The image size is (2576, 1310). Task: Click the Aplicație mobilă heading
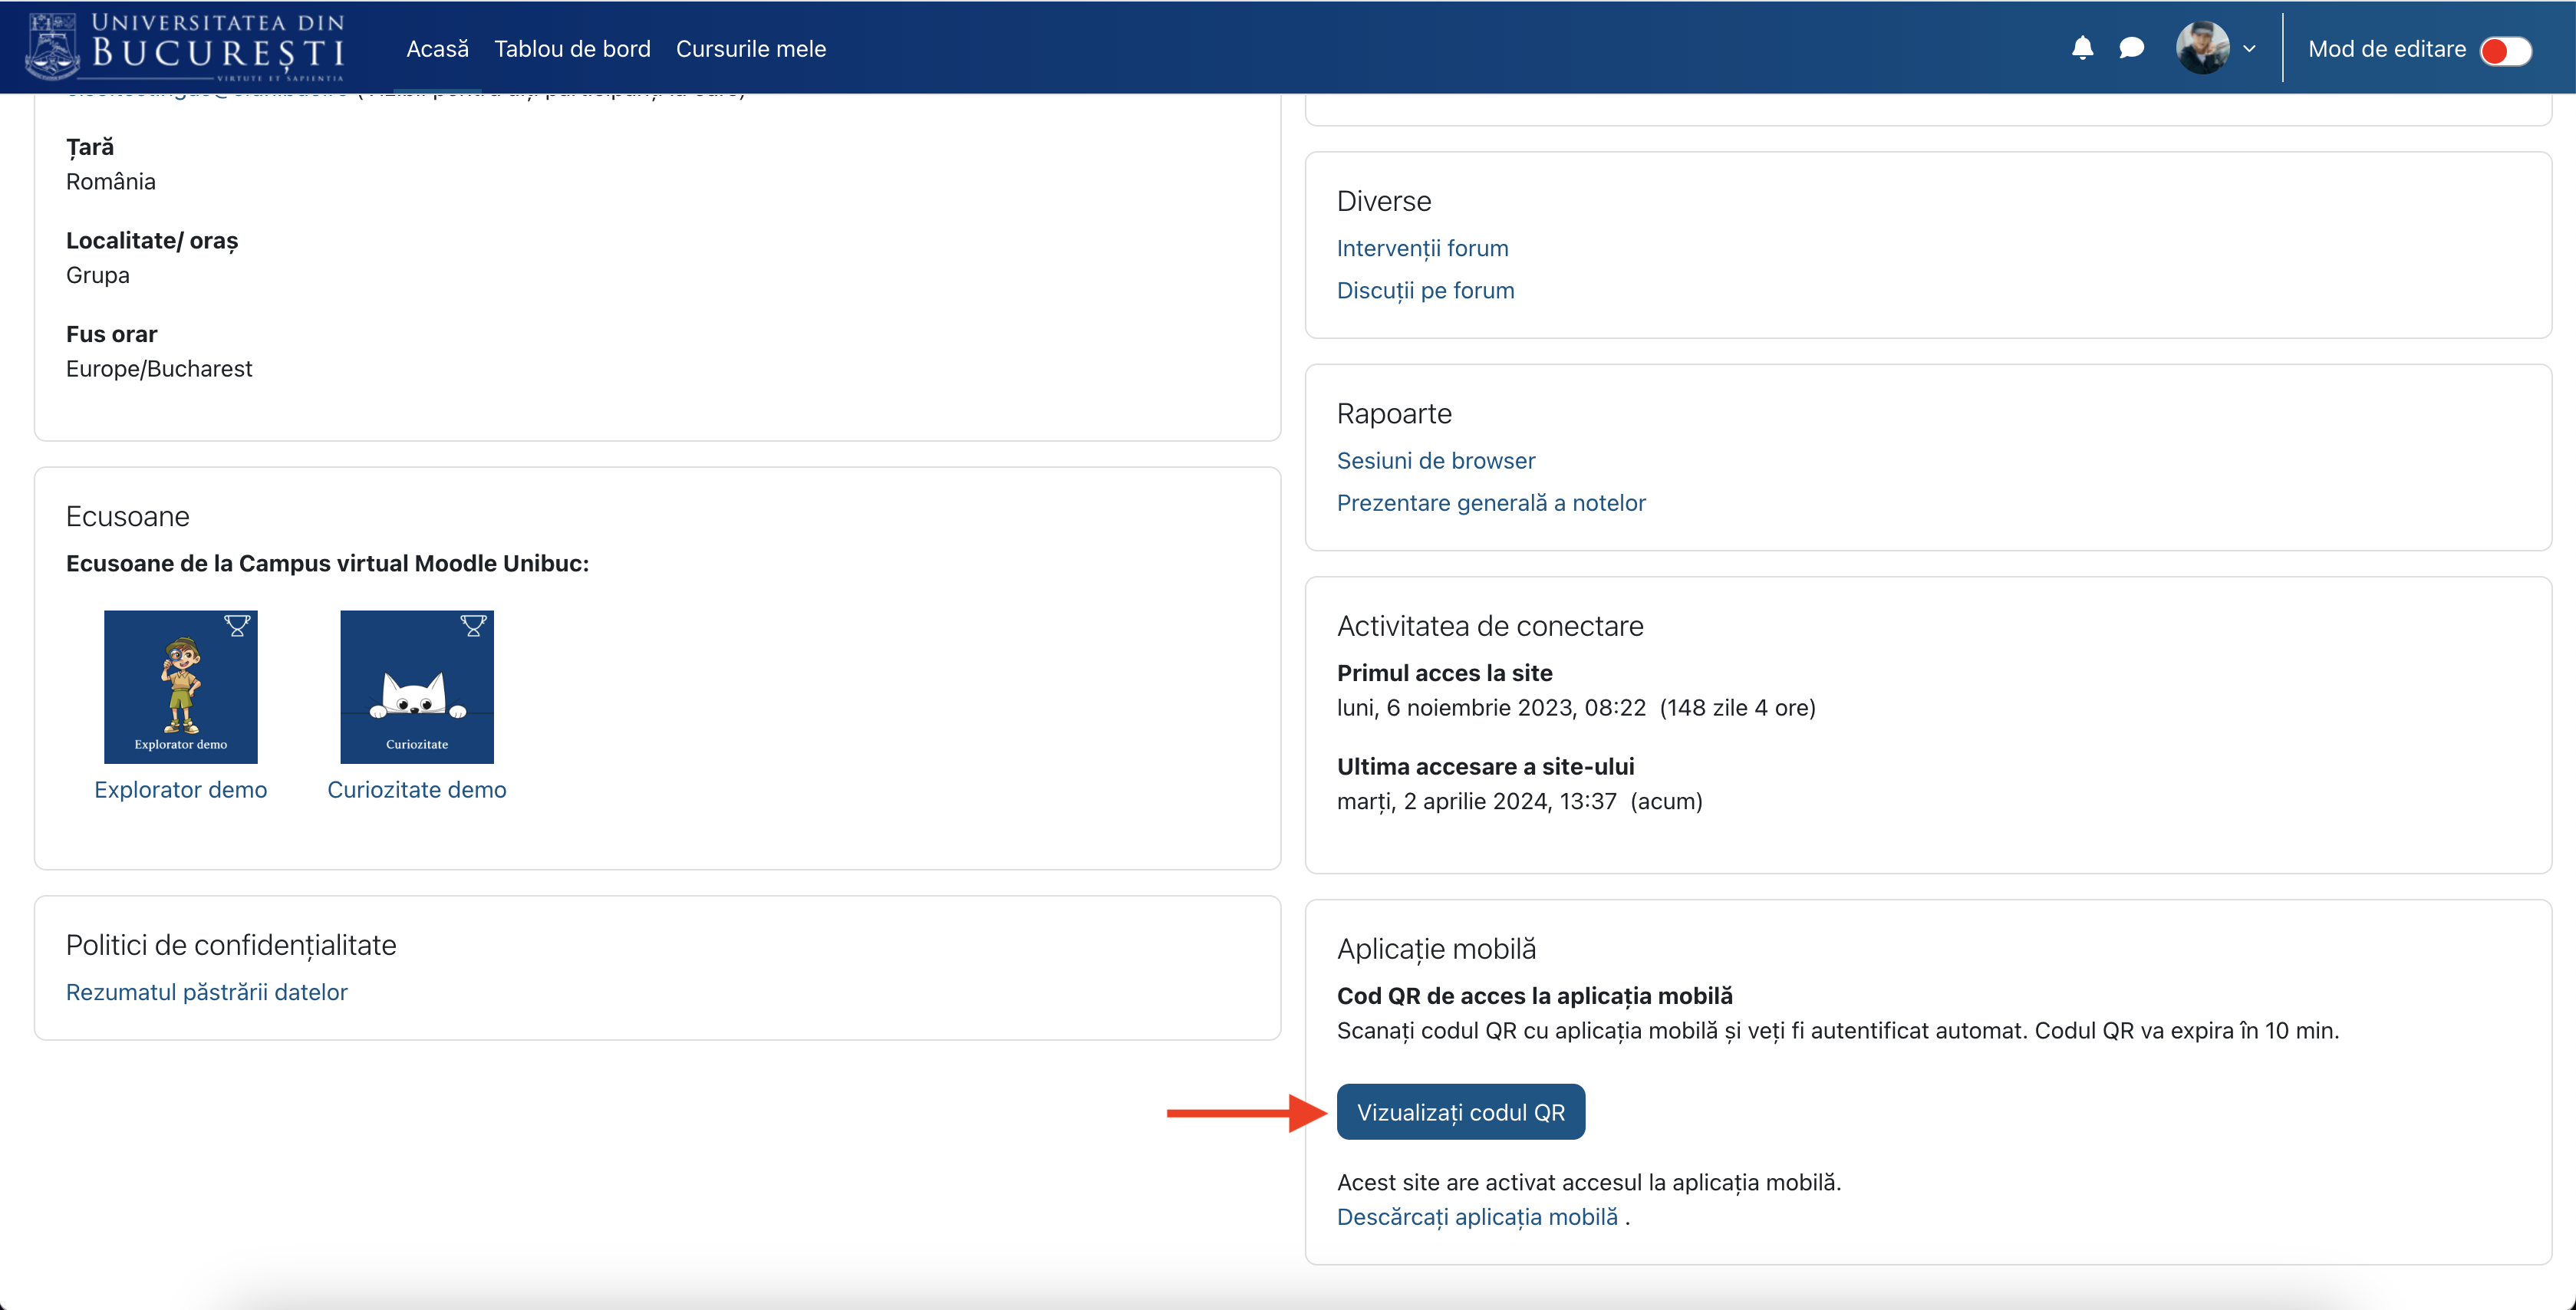1436,949
